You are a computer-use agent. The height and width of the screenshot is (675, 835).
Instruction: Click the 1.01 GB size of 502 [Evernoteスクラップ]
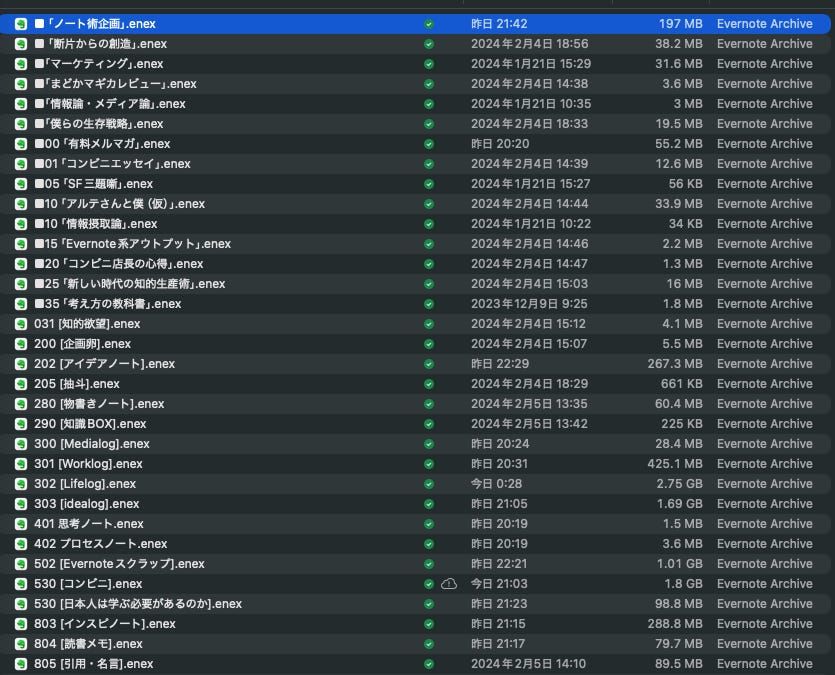pos(680,564)
